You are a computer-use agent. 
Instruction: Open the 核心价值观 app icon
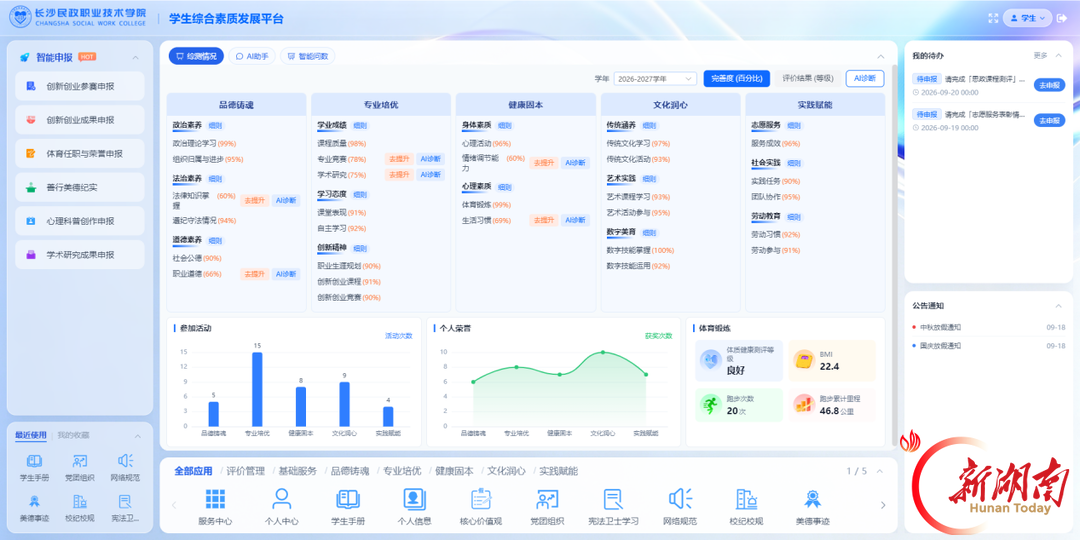point(481,499)
